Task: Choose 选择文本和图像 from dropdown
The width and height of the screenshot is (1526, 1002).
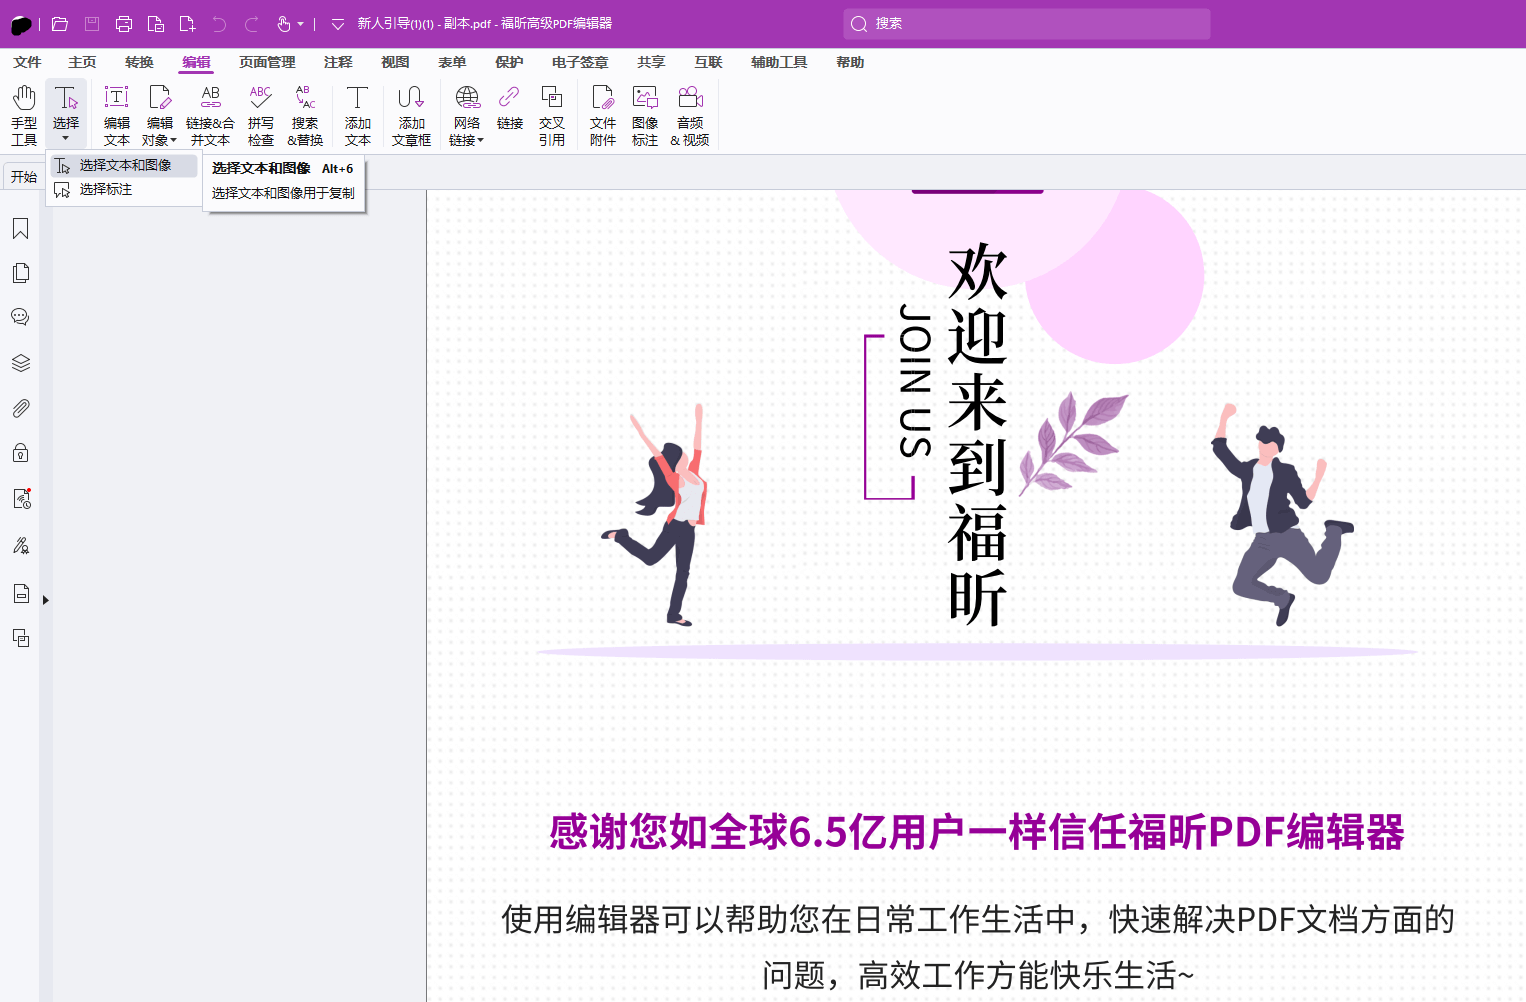Action: (124, 165)
